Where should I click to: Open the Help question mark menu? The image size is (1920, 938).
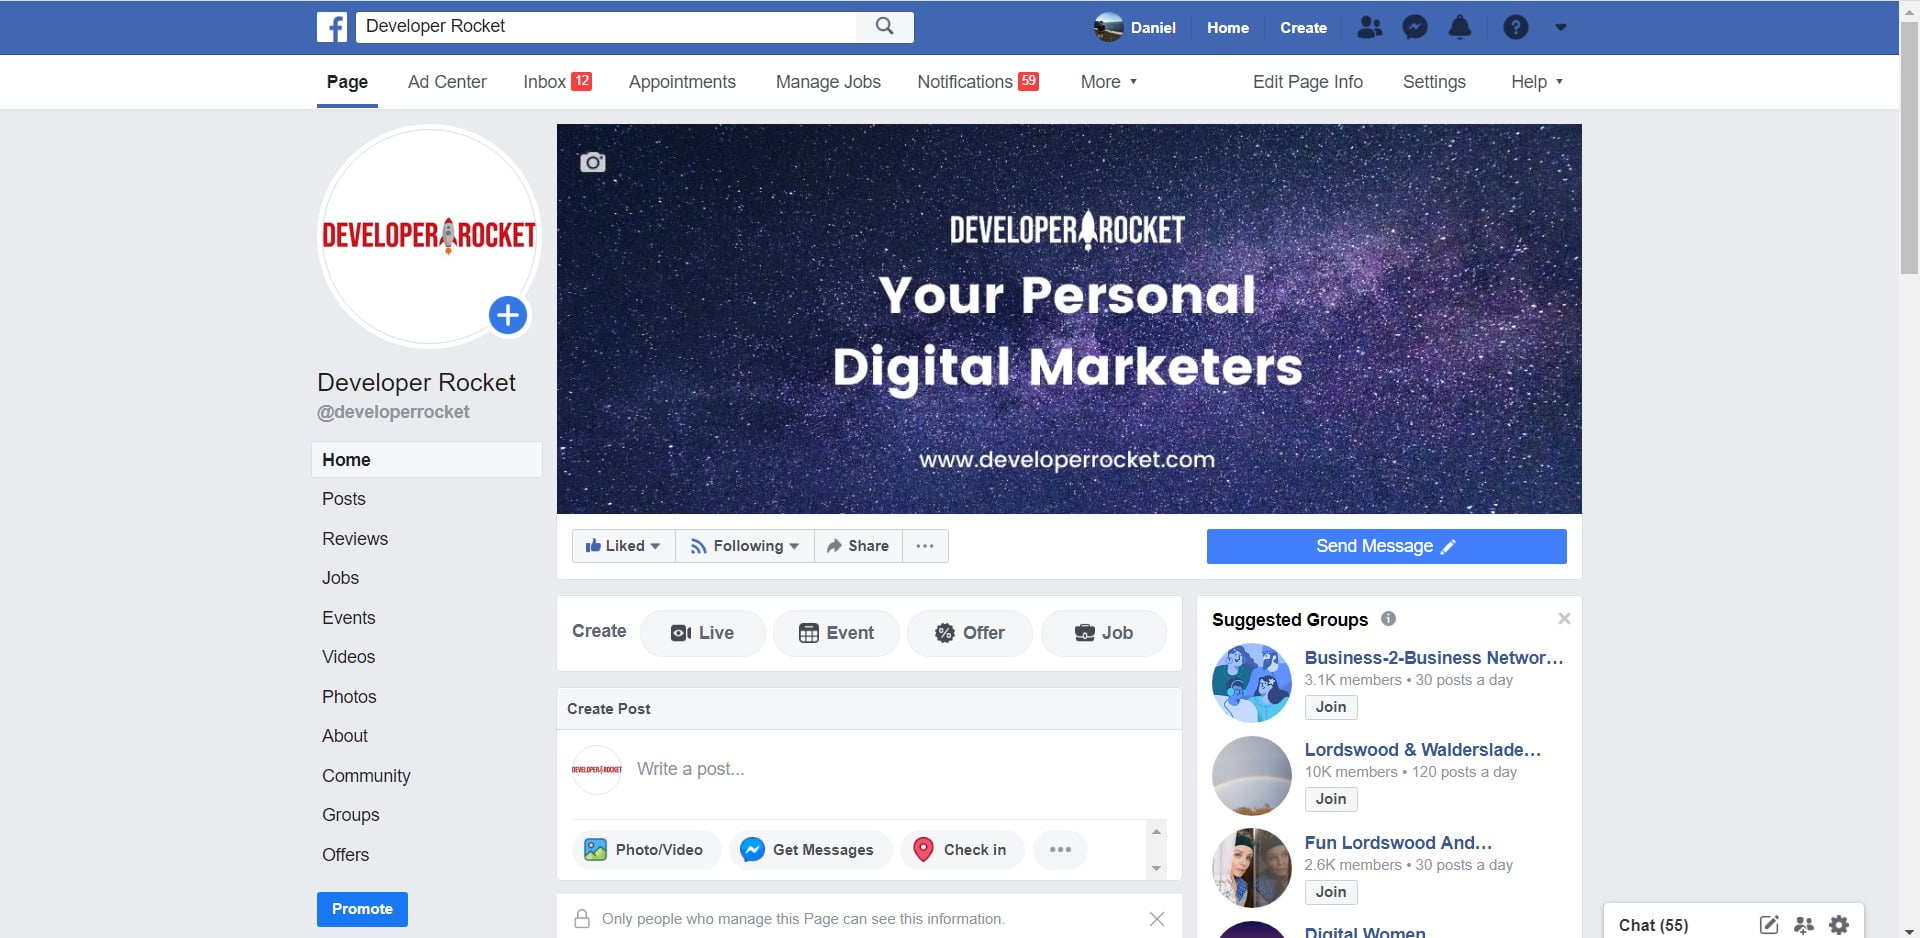click(1515, 27)
